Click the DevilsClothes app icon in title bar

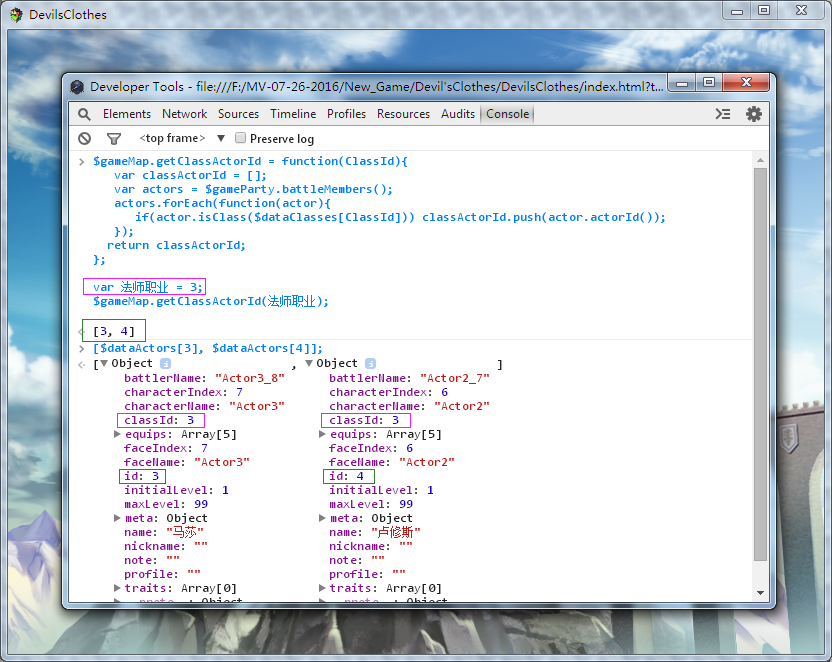16,15
